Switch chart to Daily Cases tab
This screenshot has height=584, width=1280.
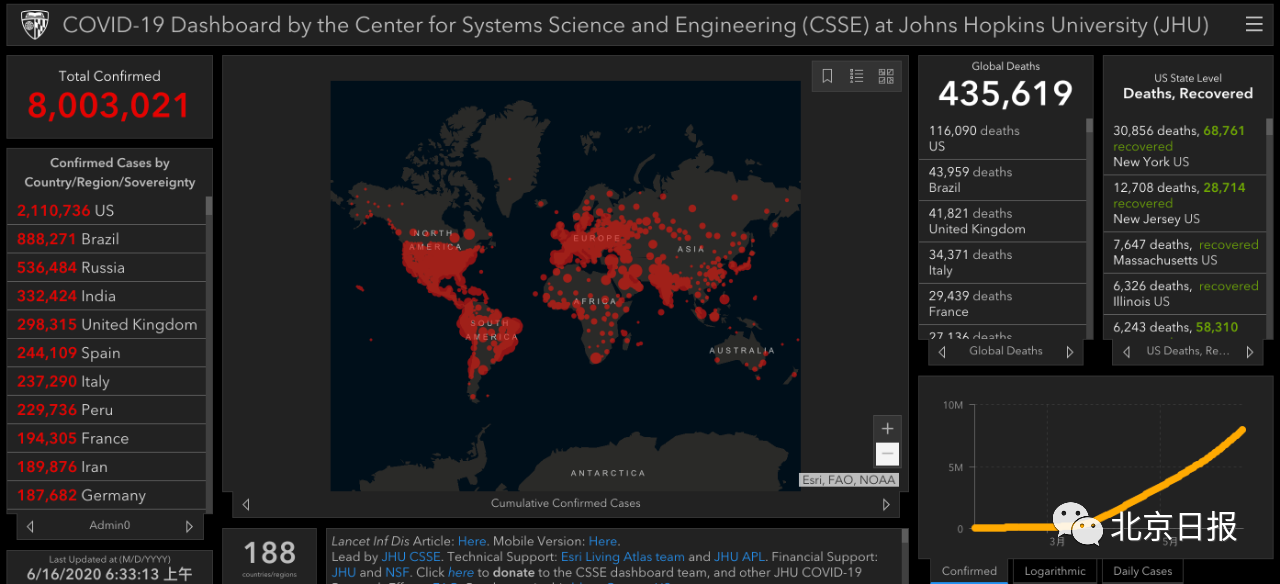point(1143,572)
